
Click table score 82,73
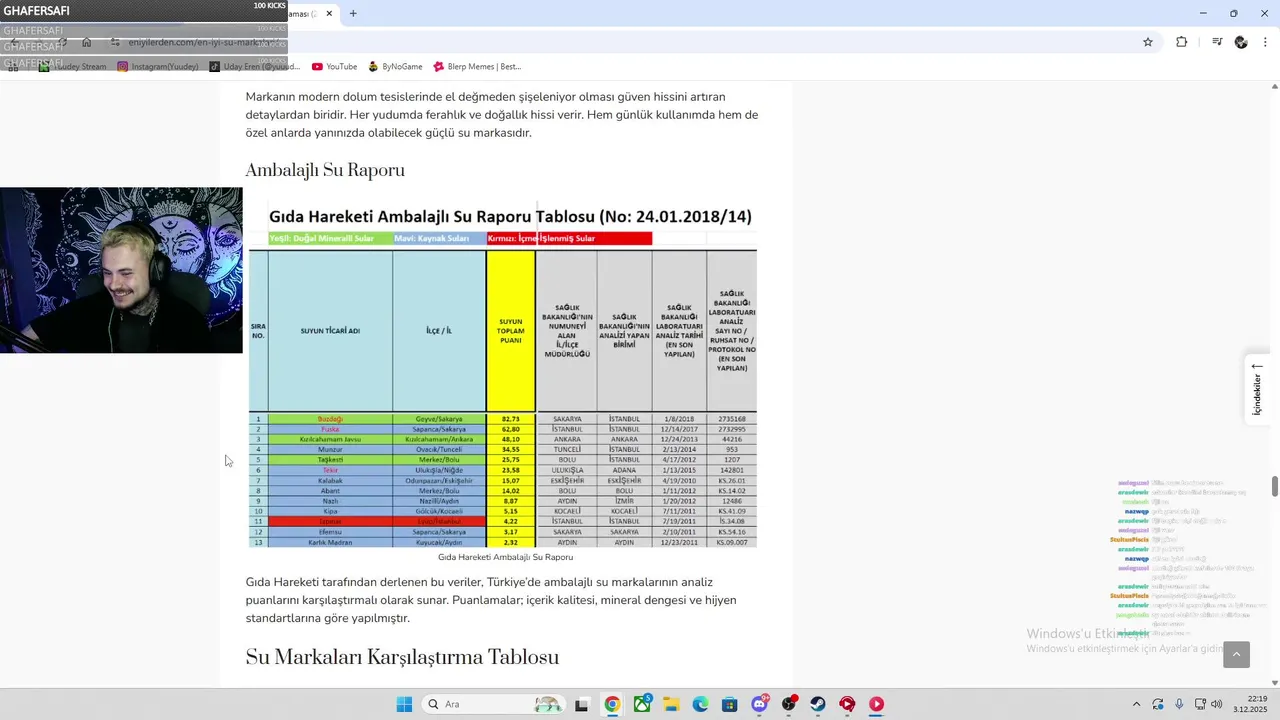pyautogui.click(x=511, y=419)
